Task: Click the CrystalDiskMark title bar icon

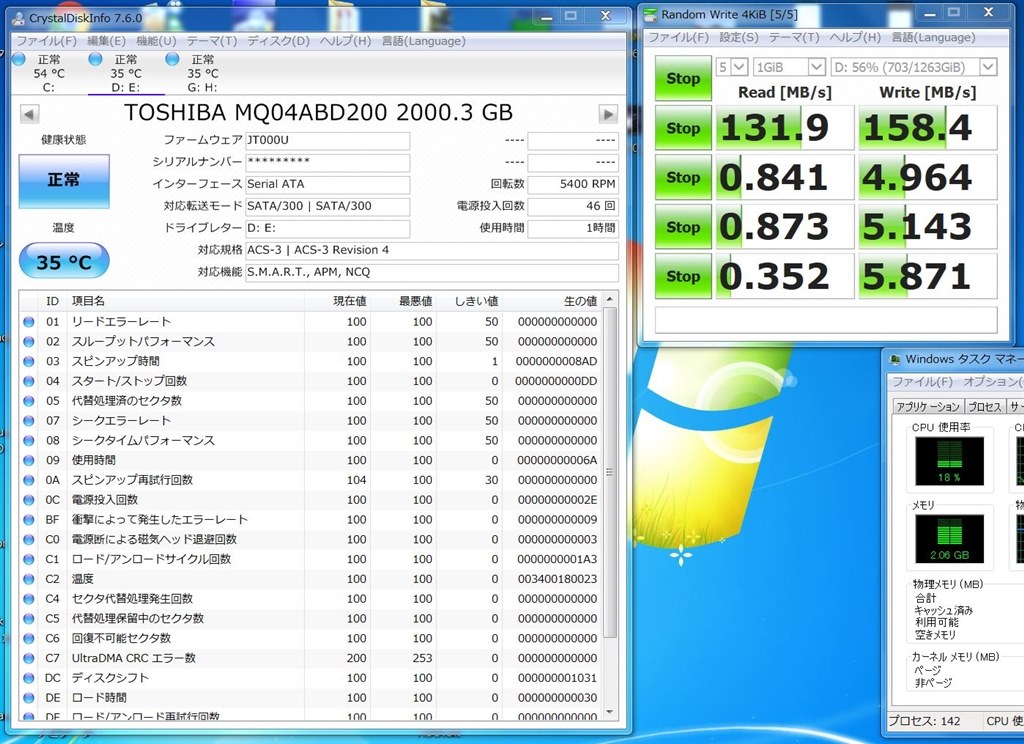Action: pyautogui.click(x=650, y=14)
